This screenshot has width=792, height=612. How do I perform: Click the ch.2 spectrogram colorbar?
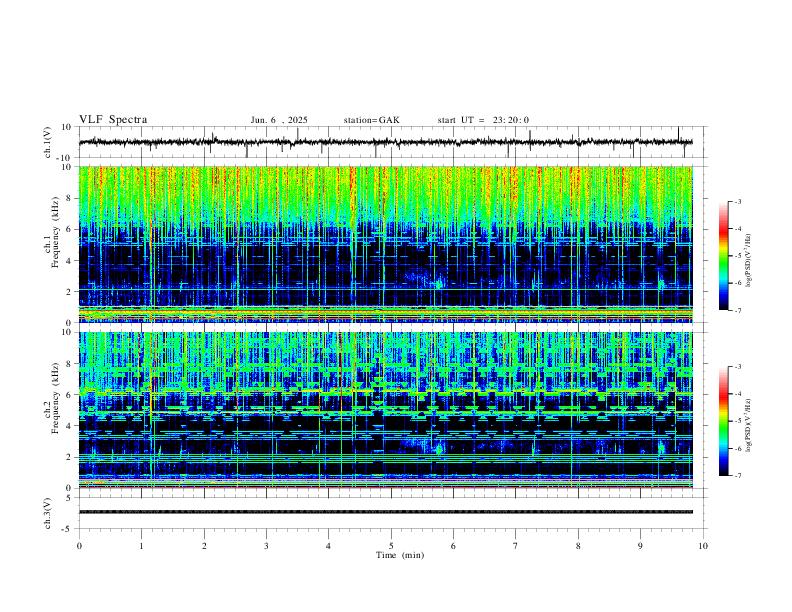point(723,421)
